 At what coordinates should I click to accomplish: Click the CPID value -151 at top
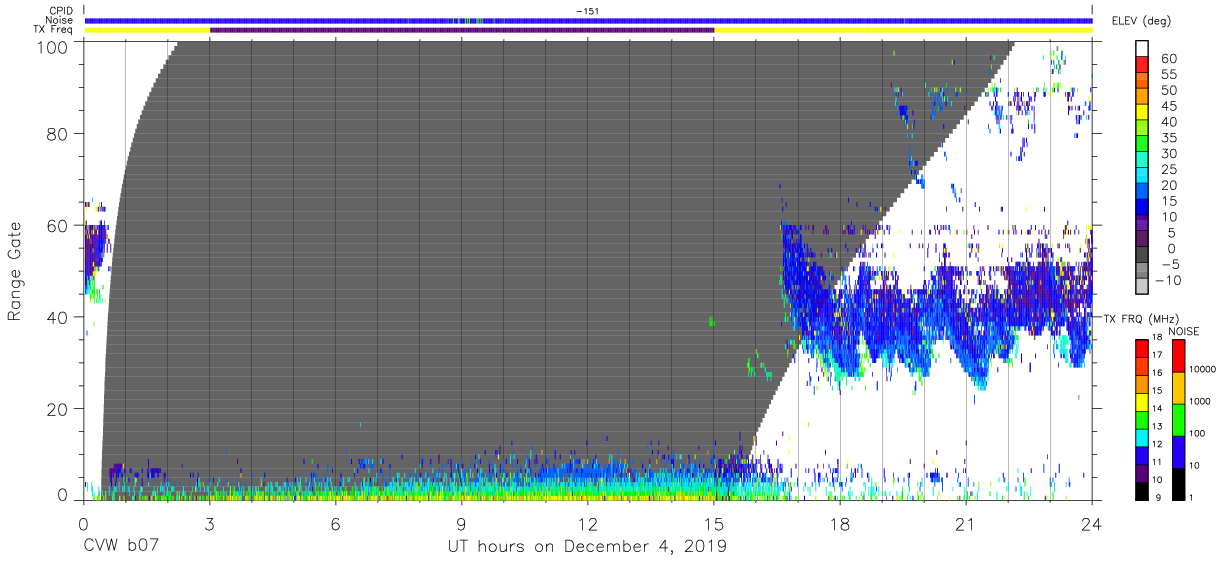coord(588,10)
